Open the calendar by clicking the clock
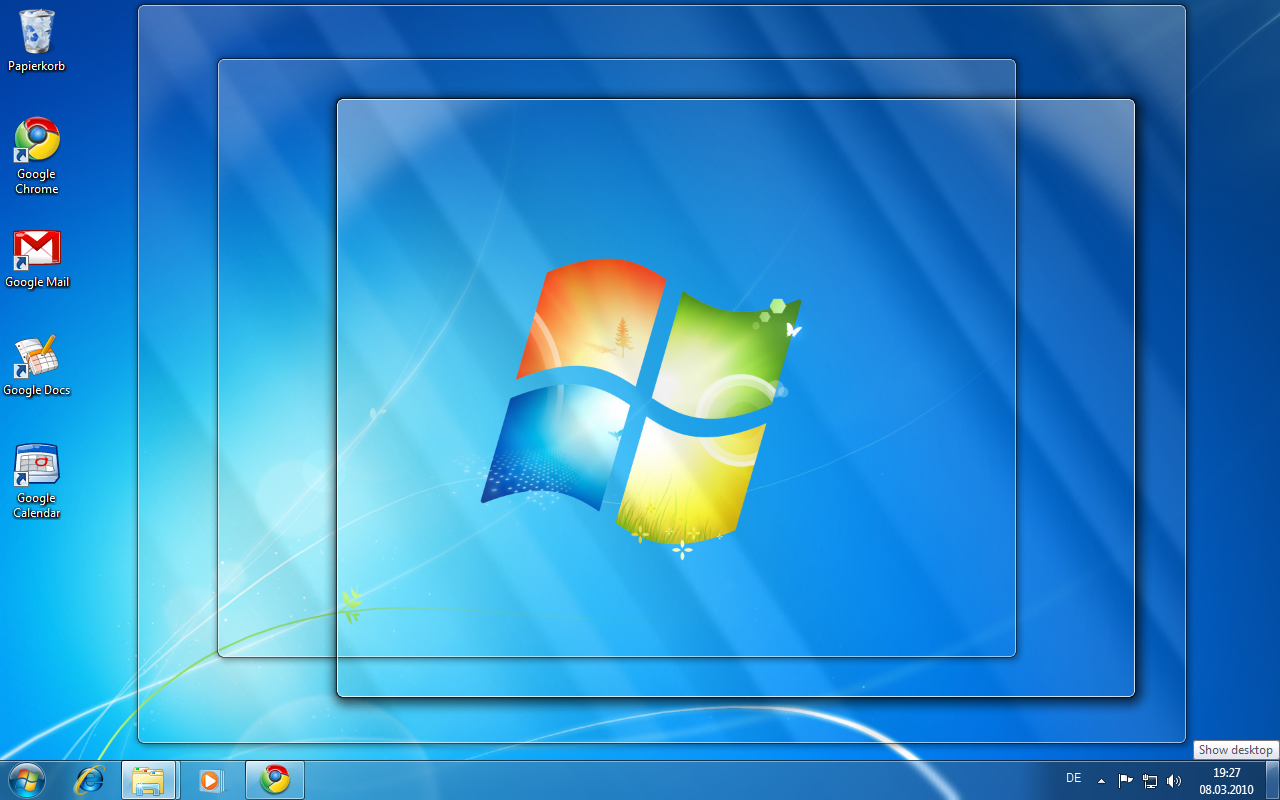 [x=1225, y=779]
